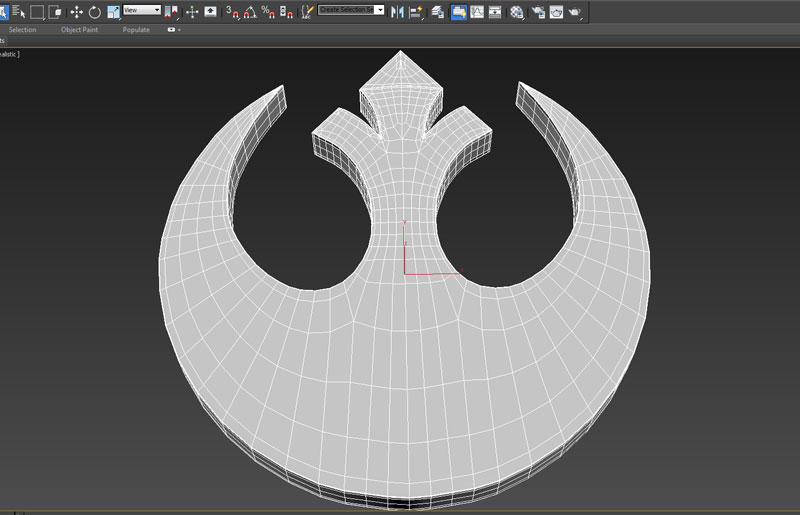This screenshot has width=800, height=515.
Task: Click the Realistic viewport shading label
Action: click(9, 54)
